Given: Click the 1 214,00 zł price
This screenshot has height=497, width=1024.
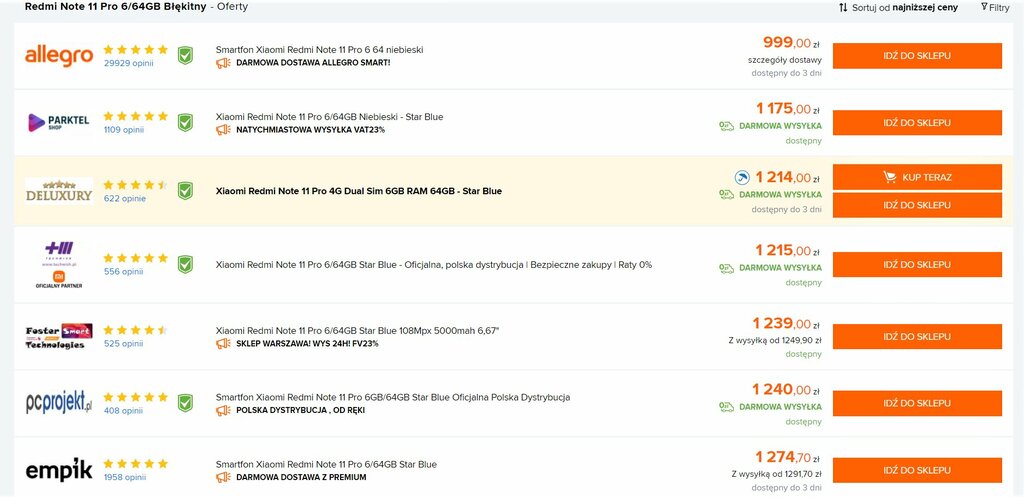Looking at the screenshot, I should click(x=788, y=177).
